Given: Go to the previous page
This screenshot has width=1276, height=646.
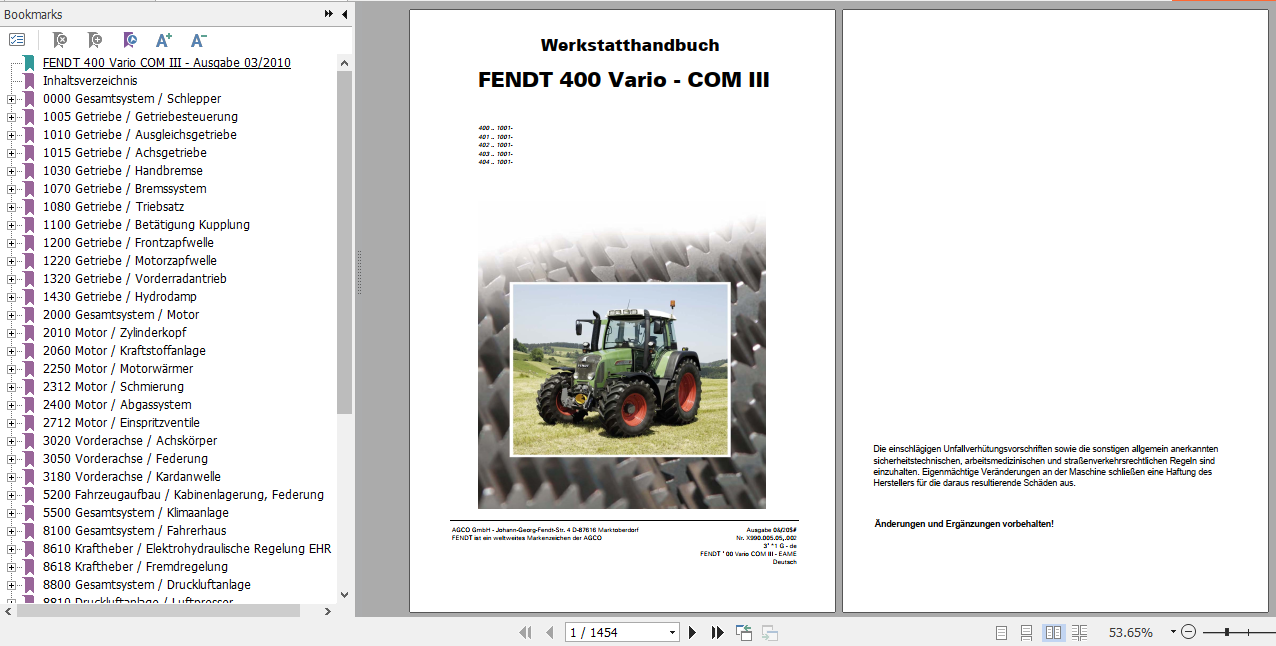Looking at the screenshot, I should click(549, 632).
